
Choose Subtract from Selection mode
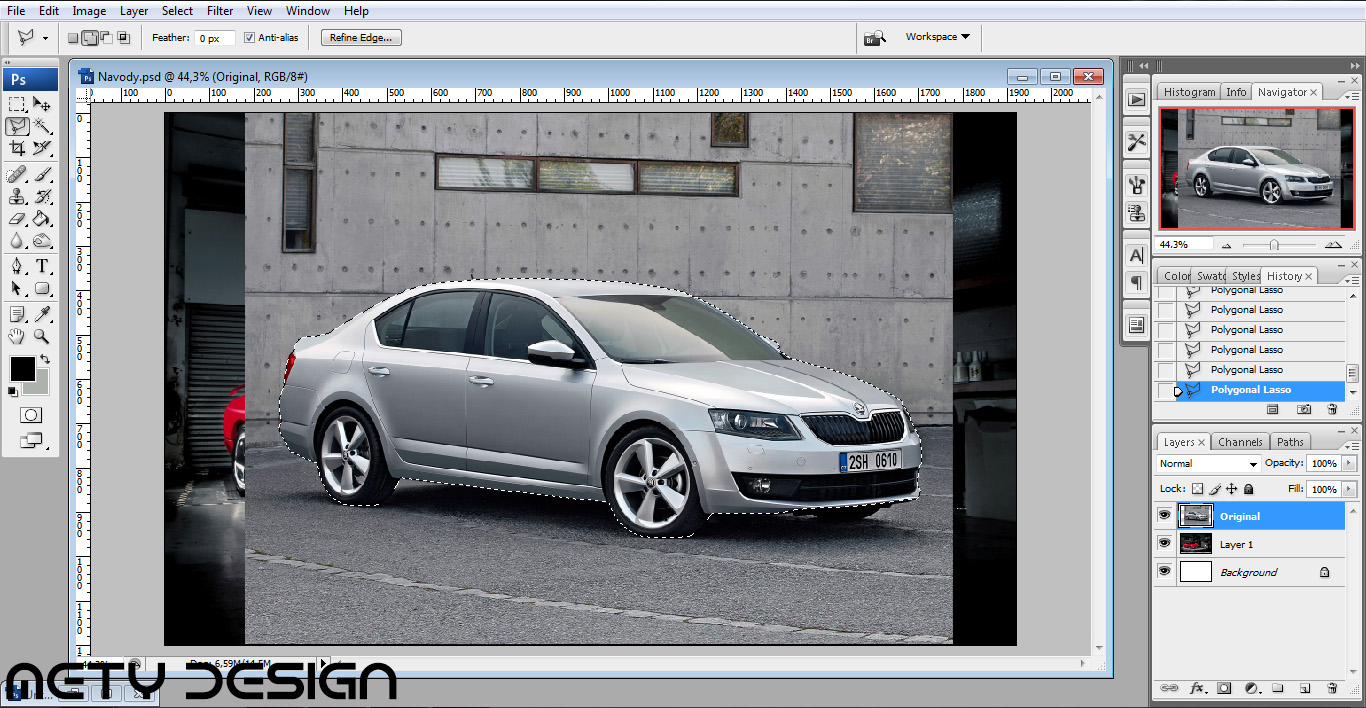(106, 38)
